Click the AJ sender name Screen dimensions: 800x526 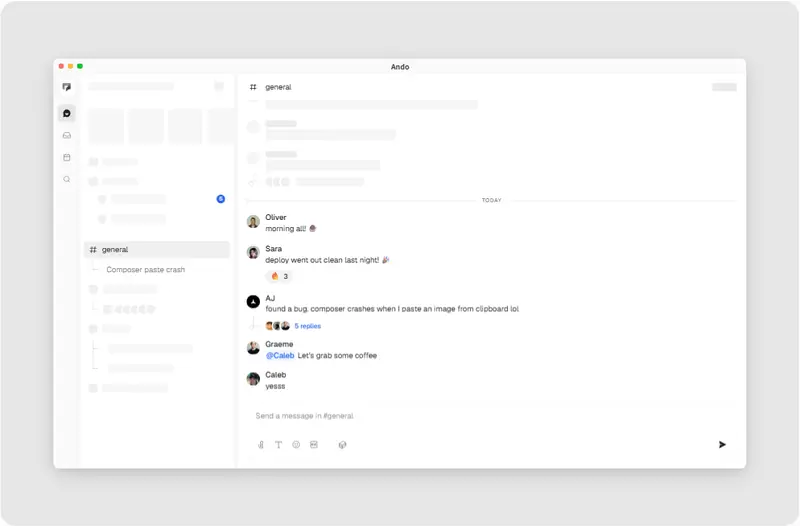point(270,298)
